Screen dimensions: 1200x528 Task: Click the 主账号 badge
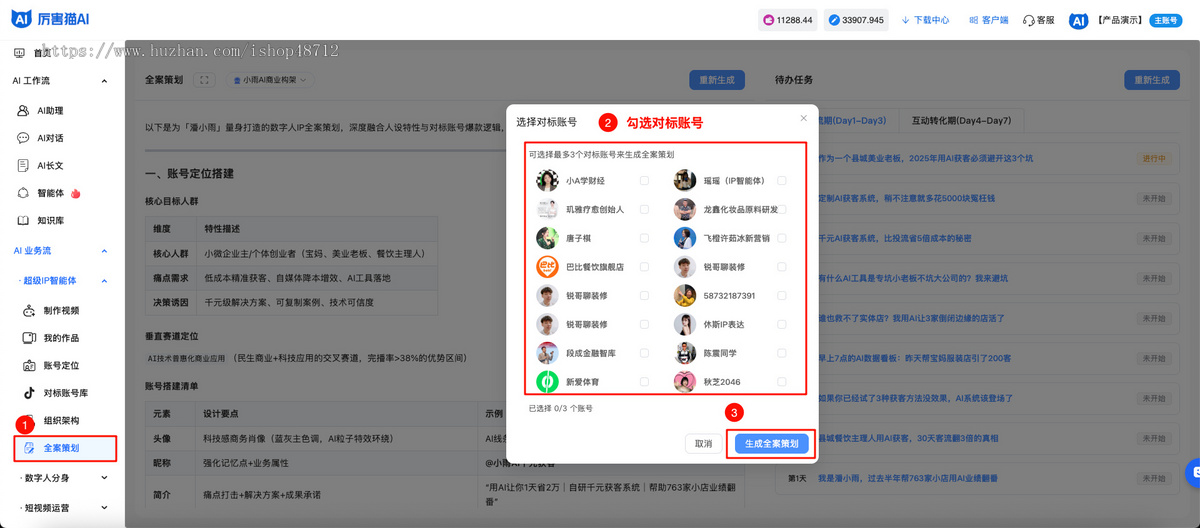pyautogui.click(x=1166, y=20)
